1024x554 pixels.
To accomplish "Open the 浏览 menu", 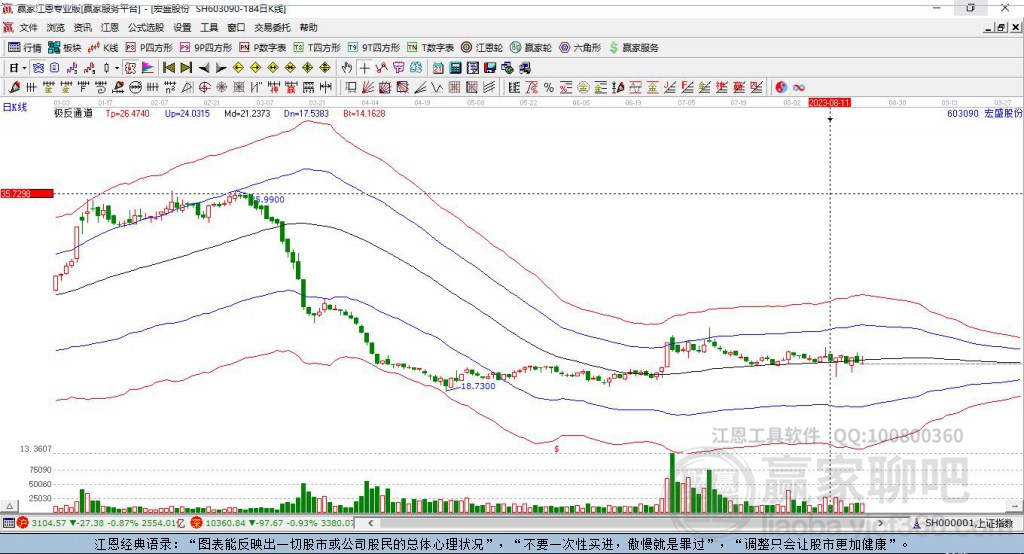I will [x=56, y=27].
